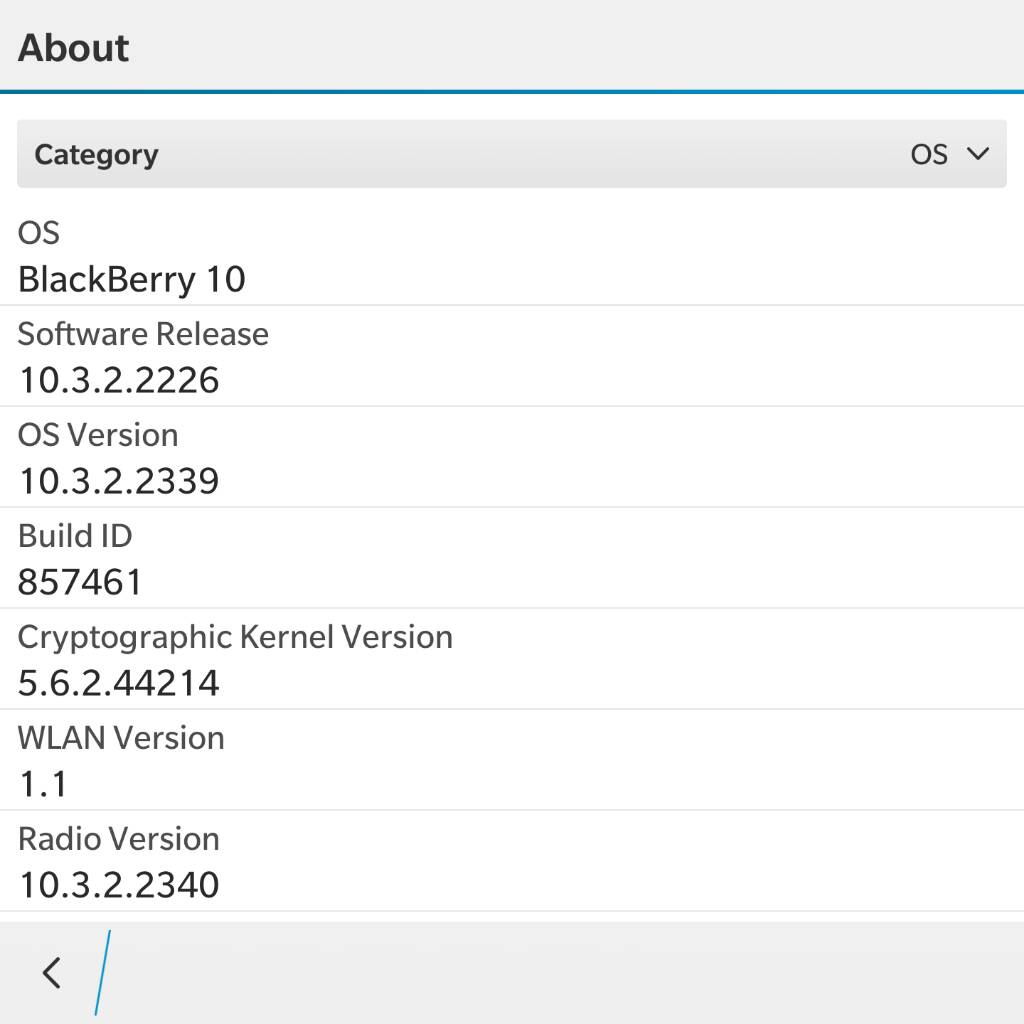
Task: Select the OS value in Category dropdown
Action: coord(928,154)
